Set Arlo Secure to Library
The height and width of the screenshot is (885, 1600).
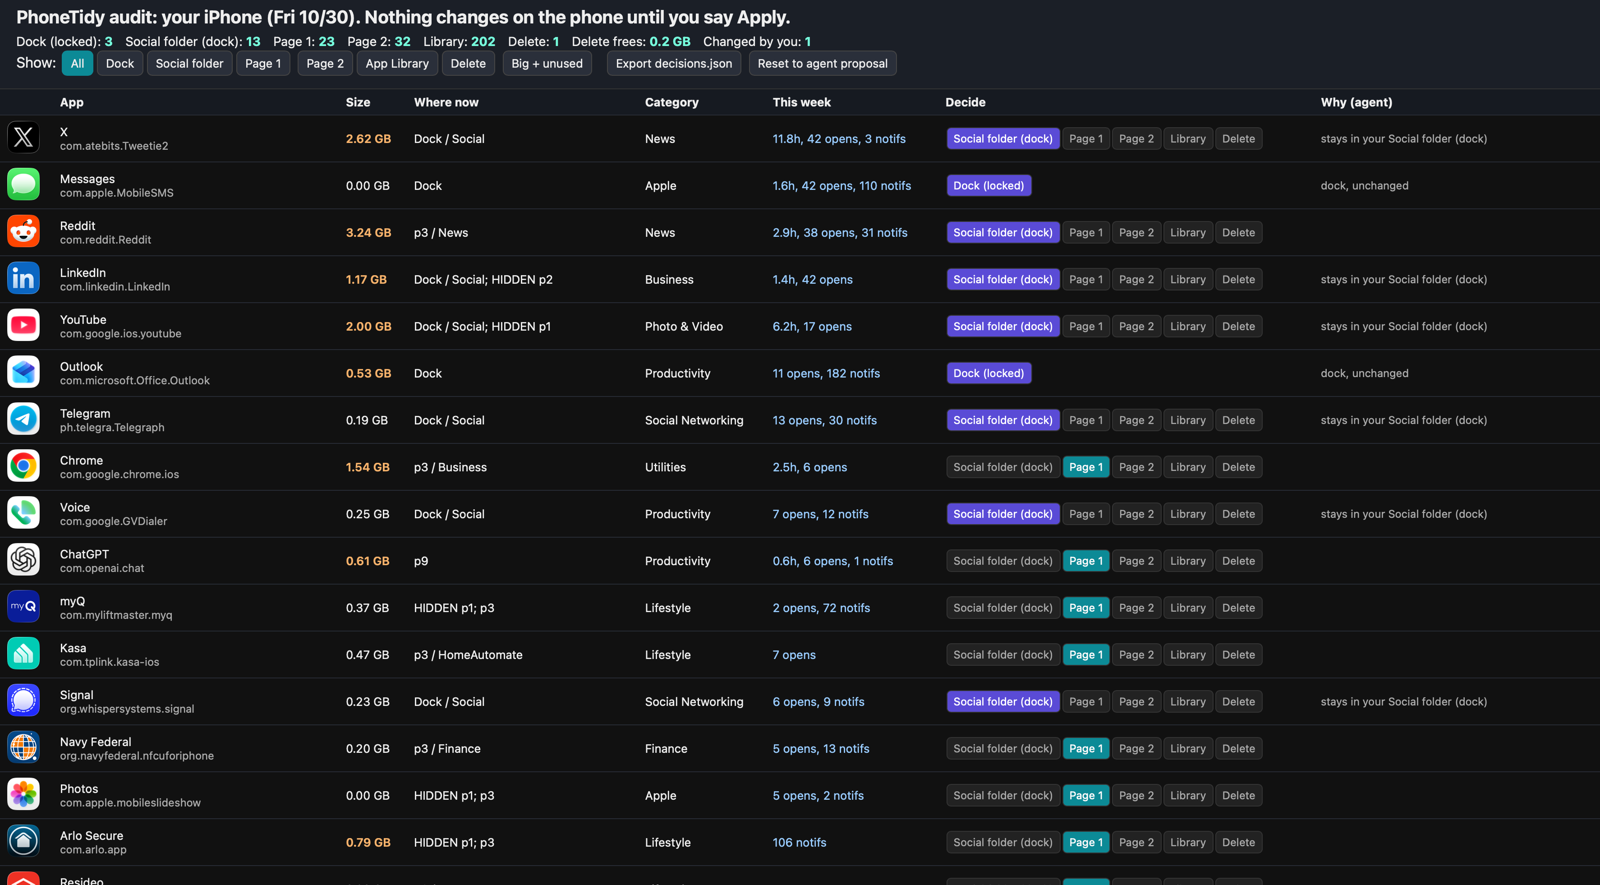pos(1188,843)
